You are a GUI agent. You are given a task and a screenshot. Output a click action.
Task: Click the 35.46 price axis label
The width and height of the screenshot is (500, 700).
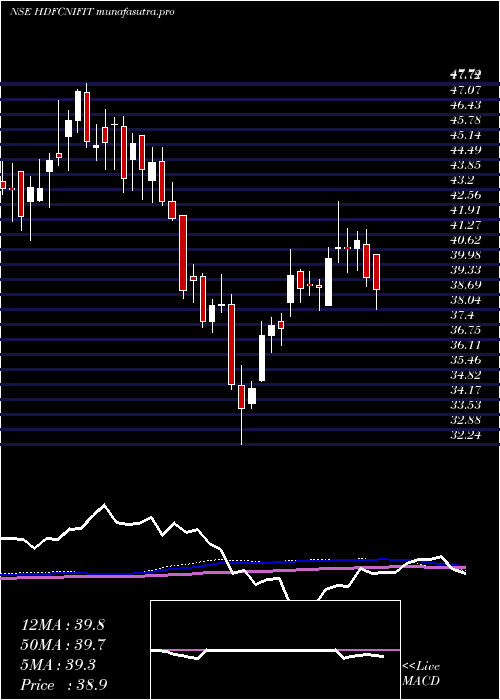466,360
